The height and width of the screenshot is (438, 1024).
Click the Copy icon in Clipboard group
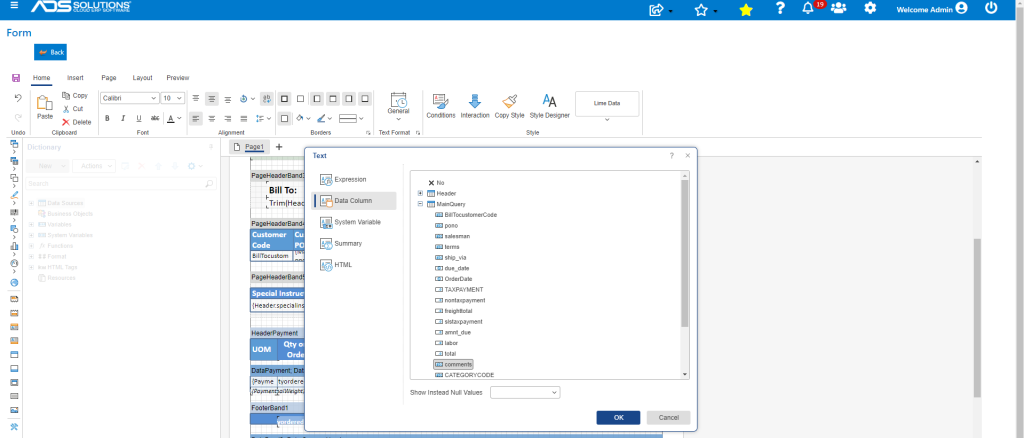coord(66,95)
